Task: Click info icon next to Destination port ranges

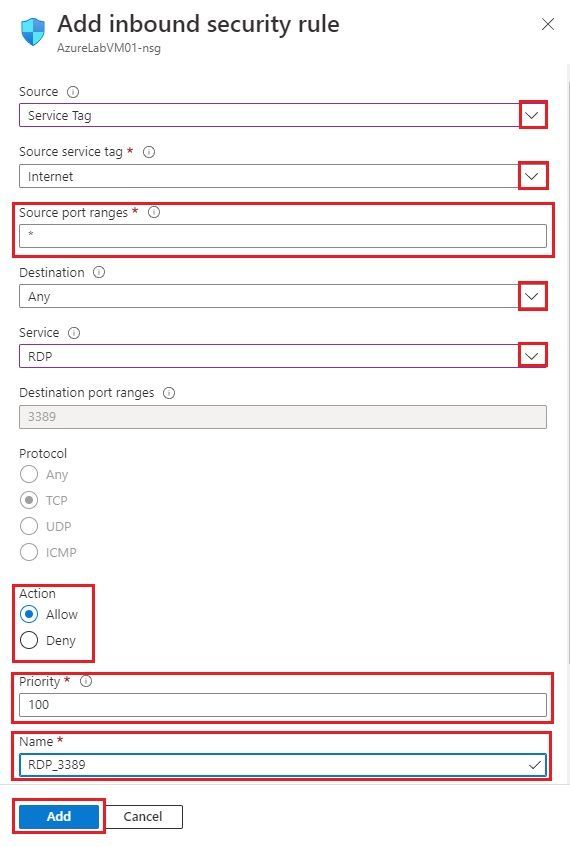Action: pos(169,393)
